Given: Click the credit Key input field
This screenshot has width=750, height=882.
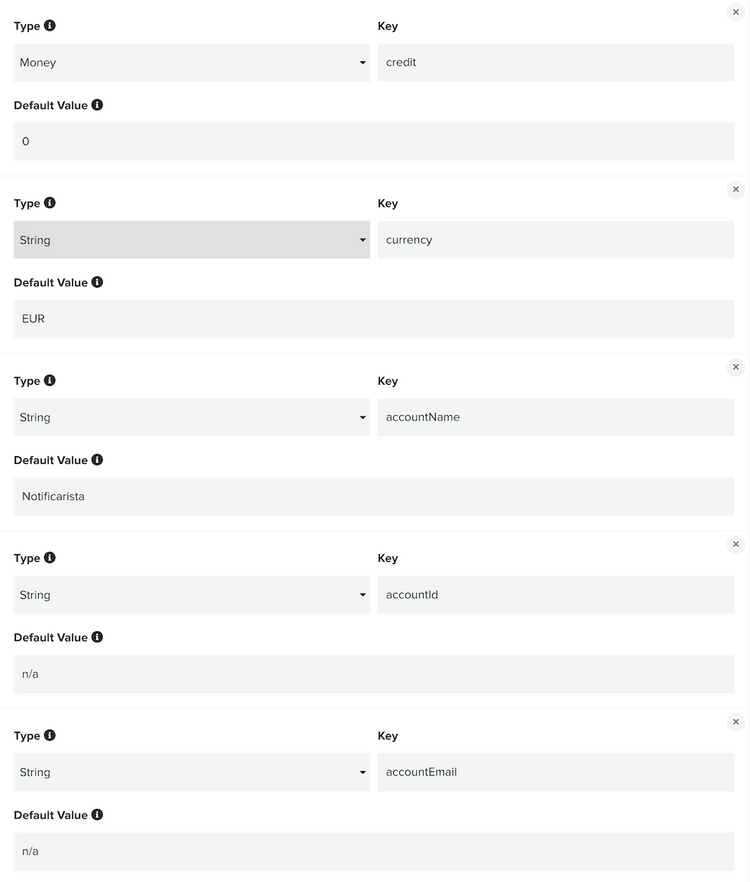Looking at the screenshot, I should tap(555, 63).
